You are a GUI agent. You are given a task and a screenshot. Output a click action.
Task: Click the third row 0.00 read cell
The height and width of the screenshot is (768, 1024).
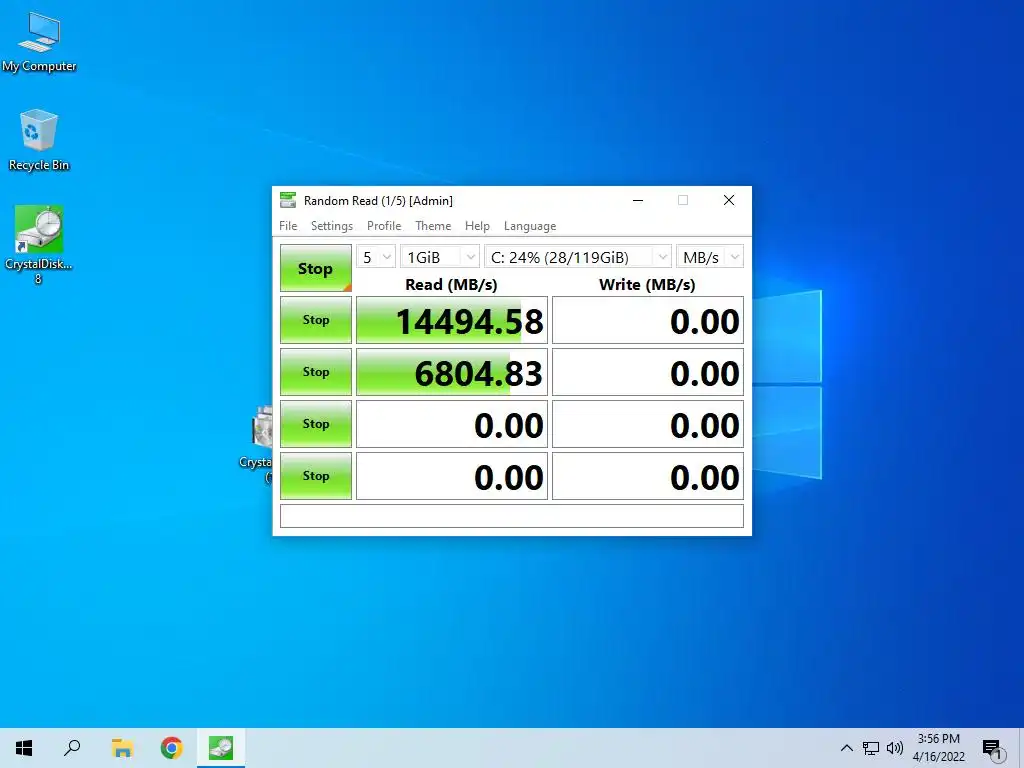(x=452, y=424)
